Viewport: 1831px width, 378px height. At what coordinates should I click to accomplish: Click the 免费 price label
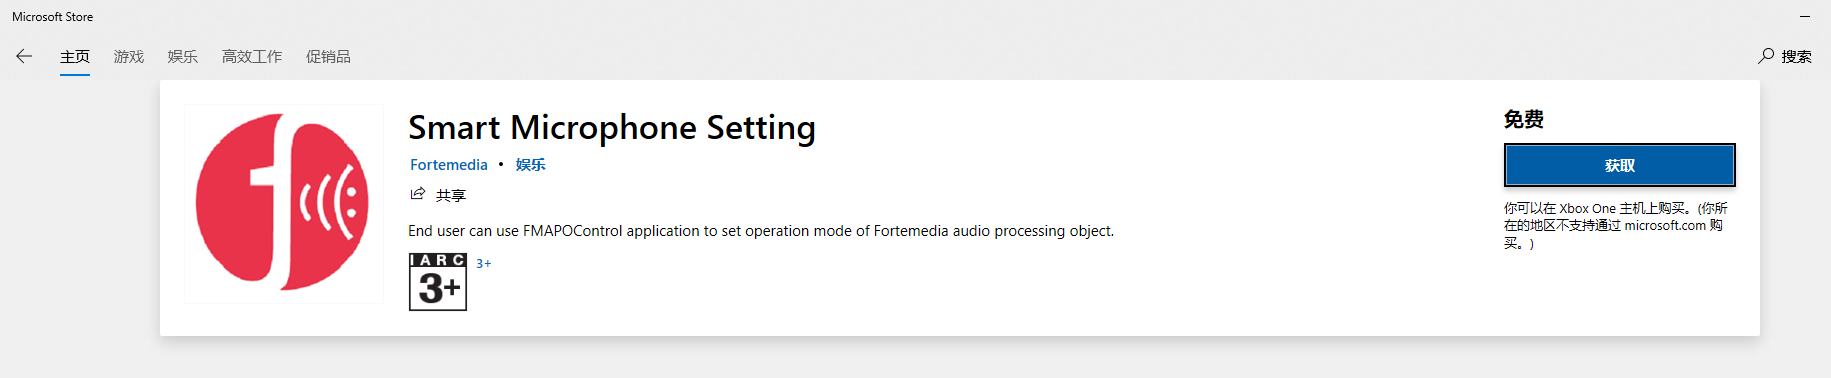tap(1524, 119)
